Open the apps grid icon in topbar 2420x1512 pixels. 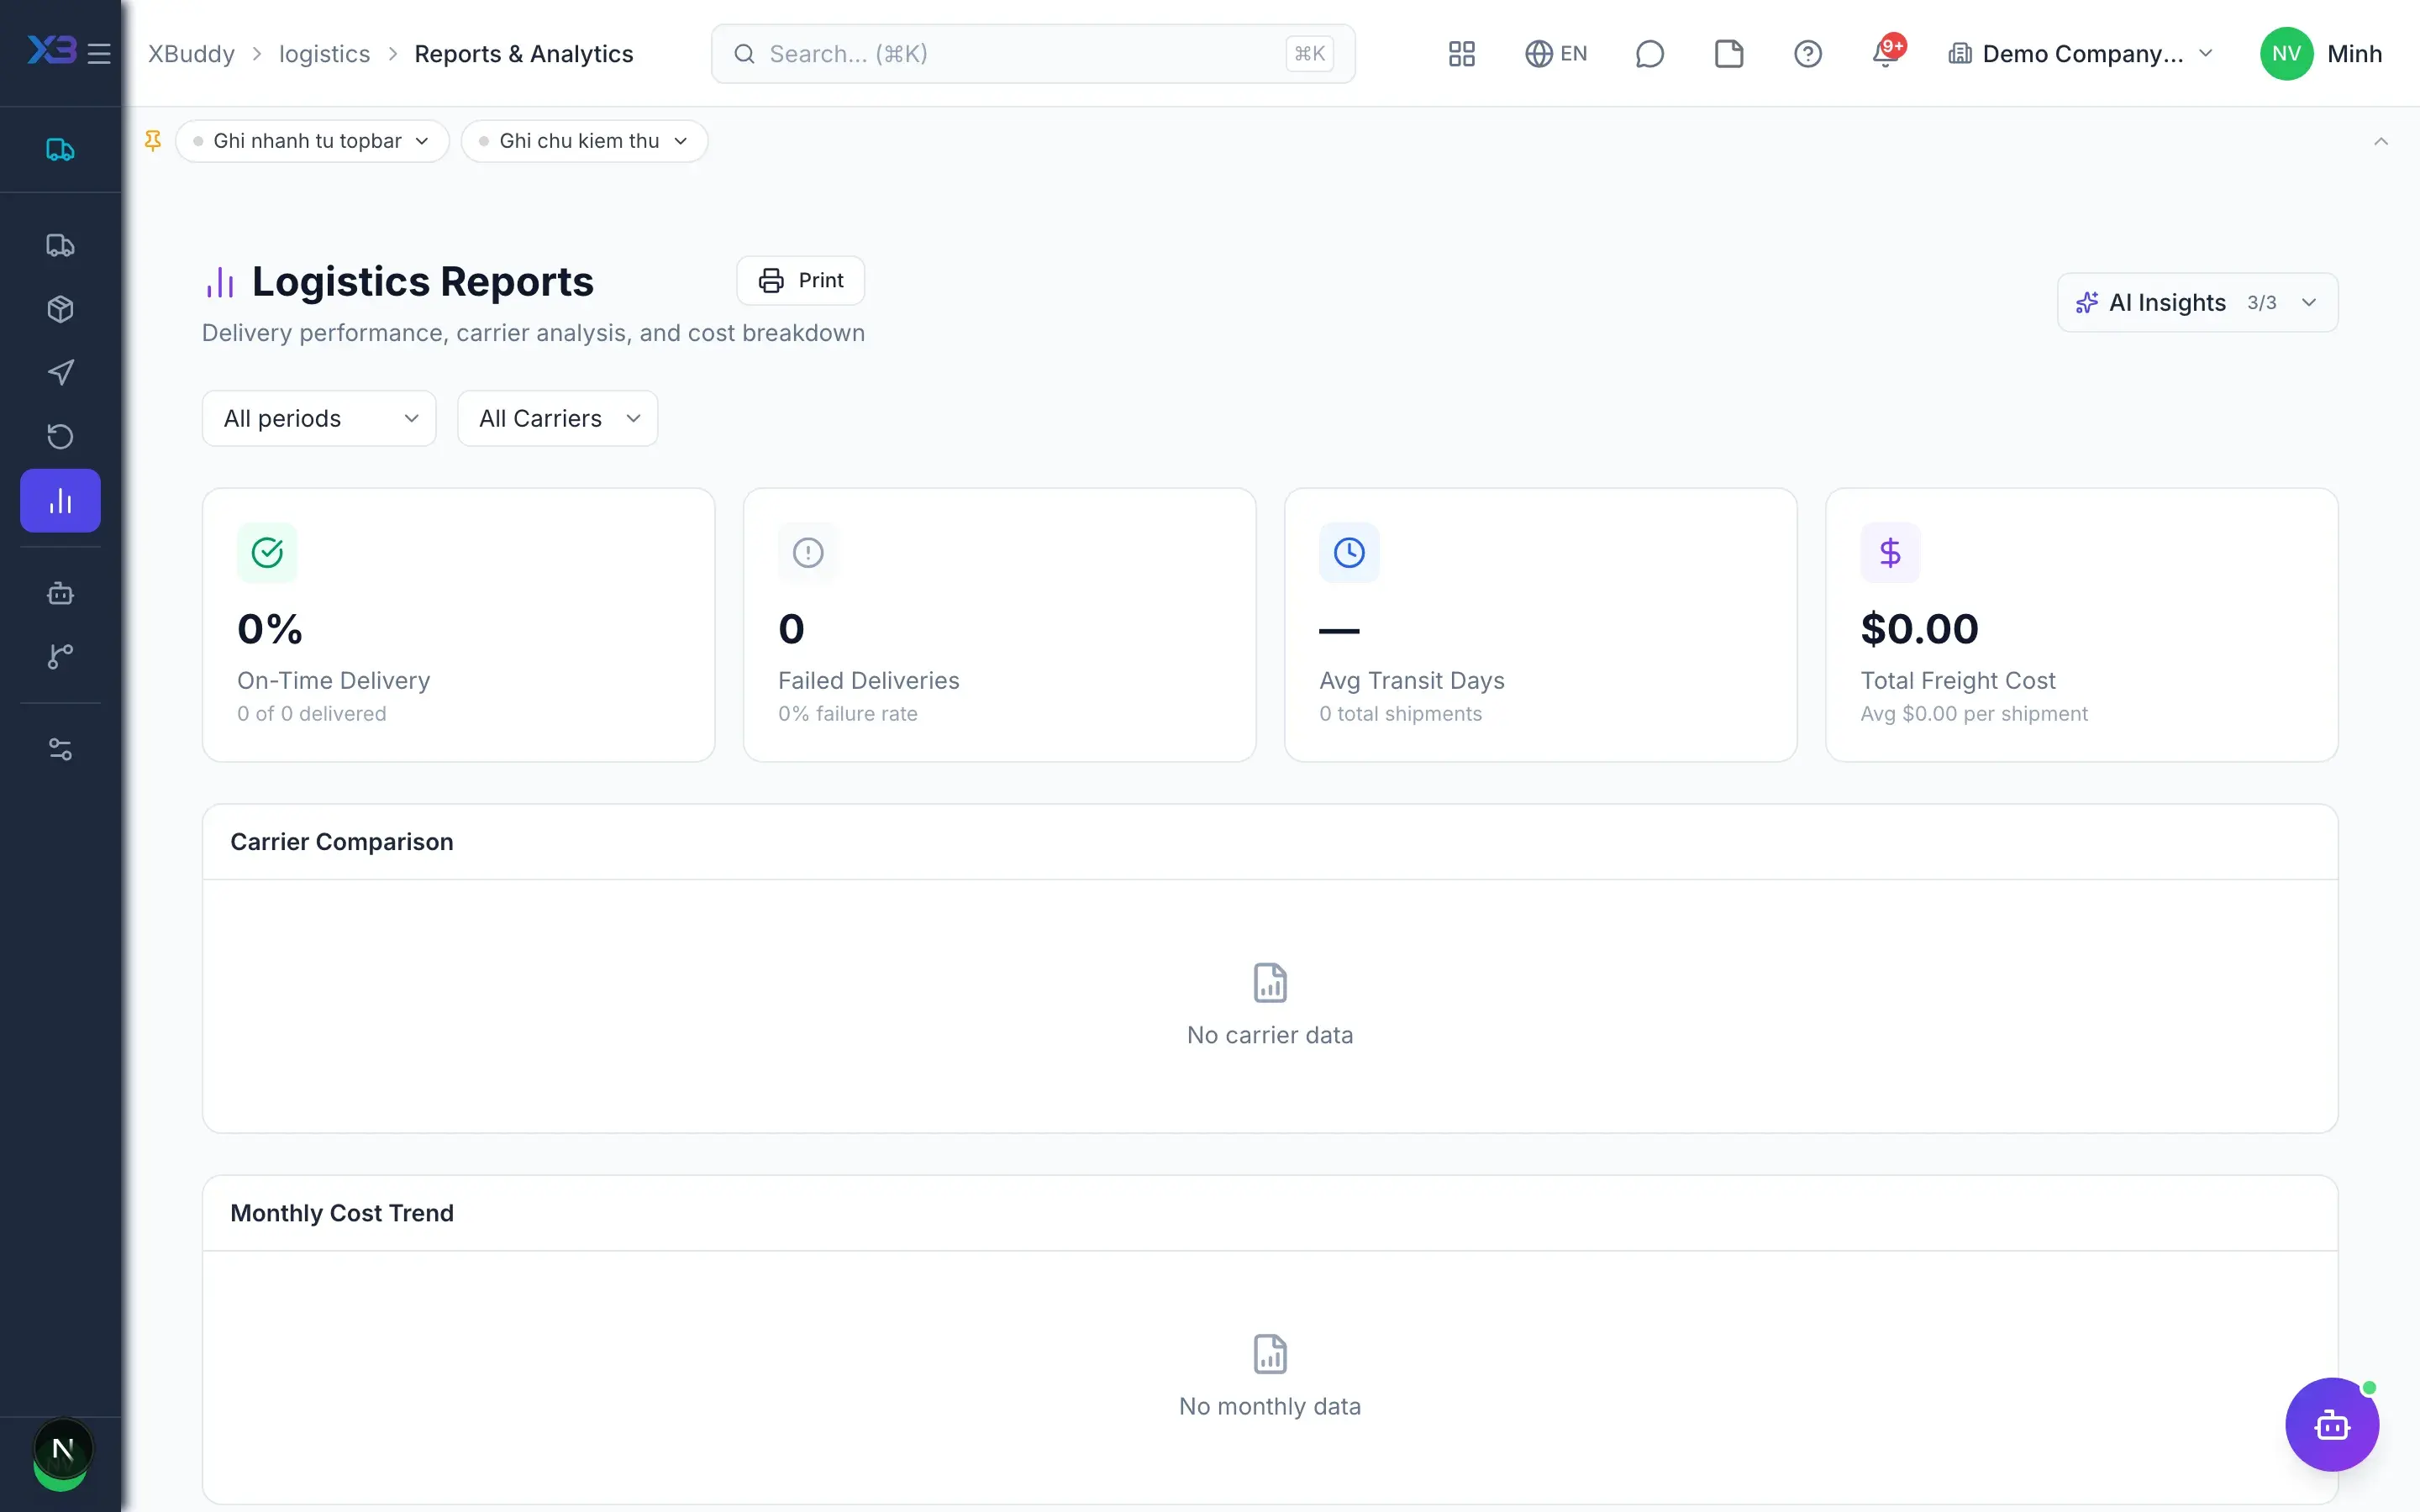[1461, 54]
